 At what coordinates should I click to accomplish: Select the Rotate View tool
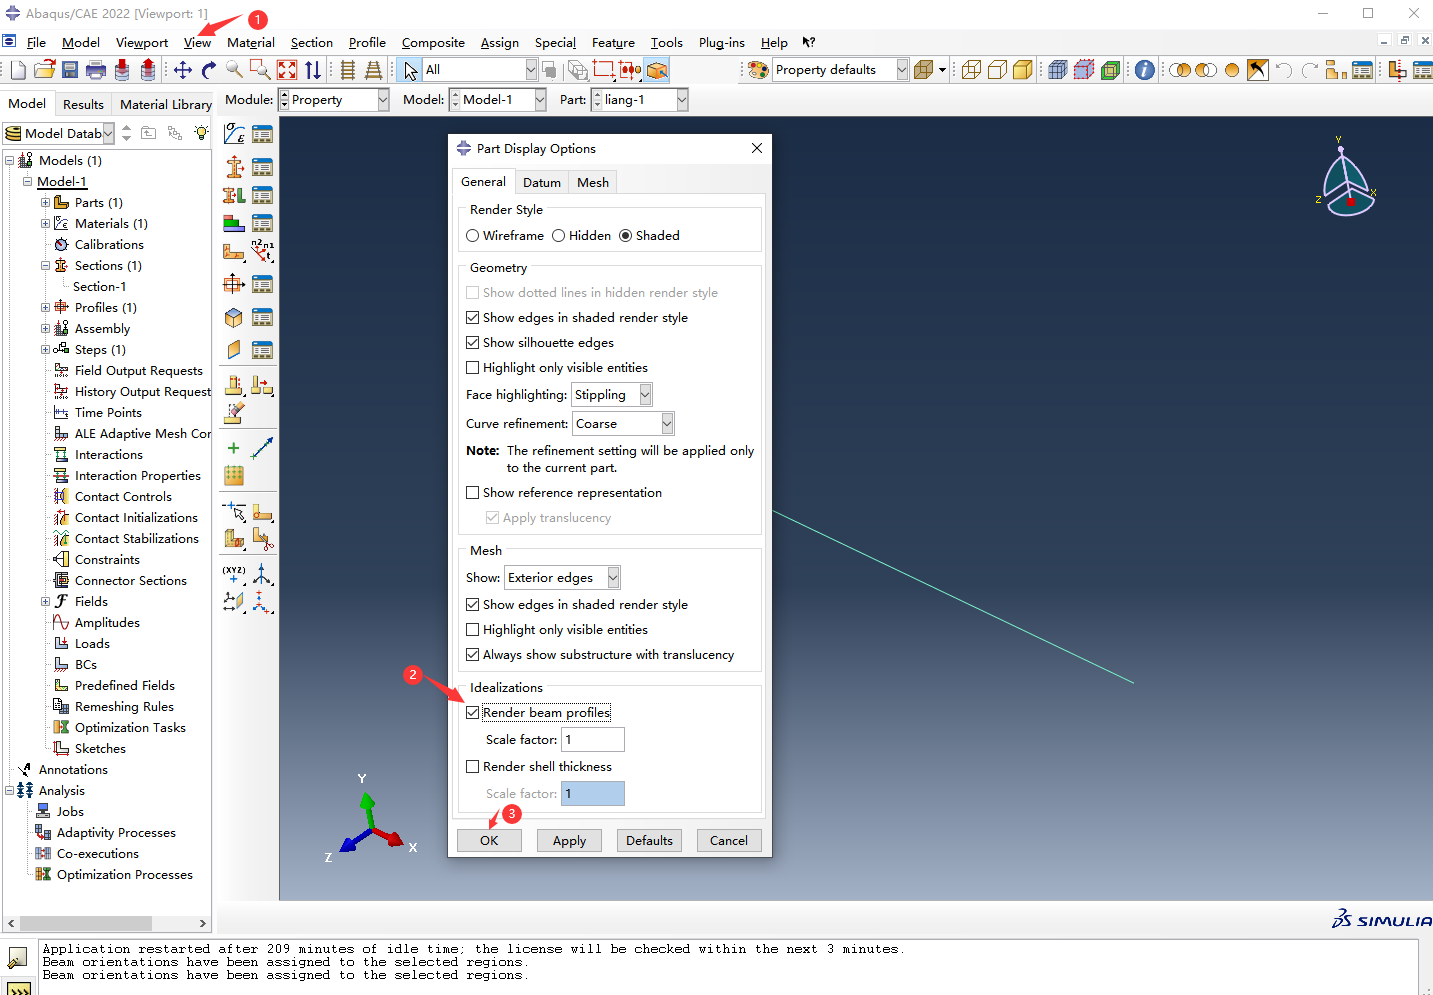click(208, 70)
